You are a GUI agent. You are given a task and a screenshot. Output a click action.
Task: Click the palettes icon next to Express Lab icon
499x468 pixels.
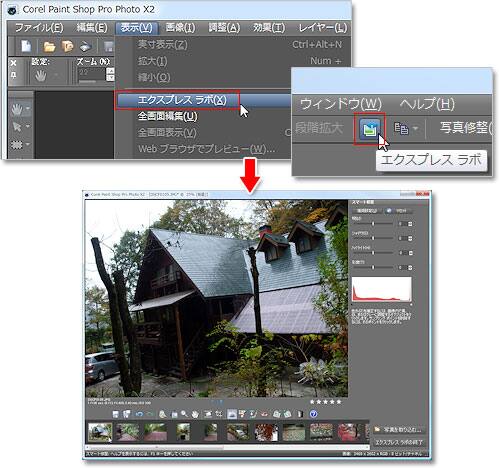tap(401, 128)
